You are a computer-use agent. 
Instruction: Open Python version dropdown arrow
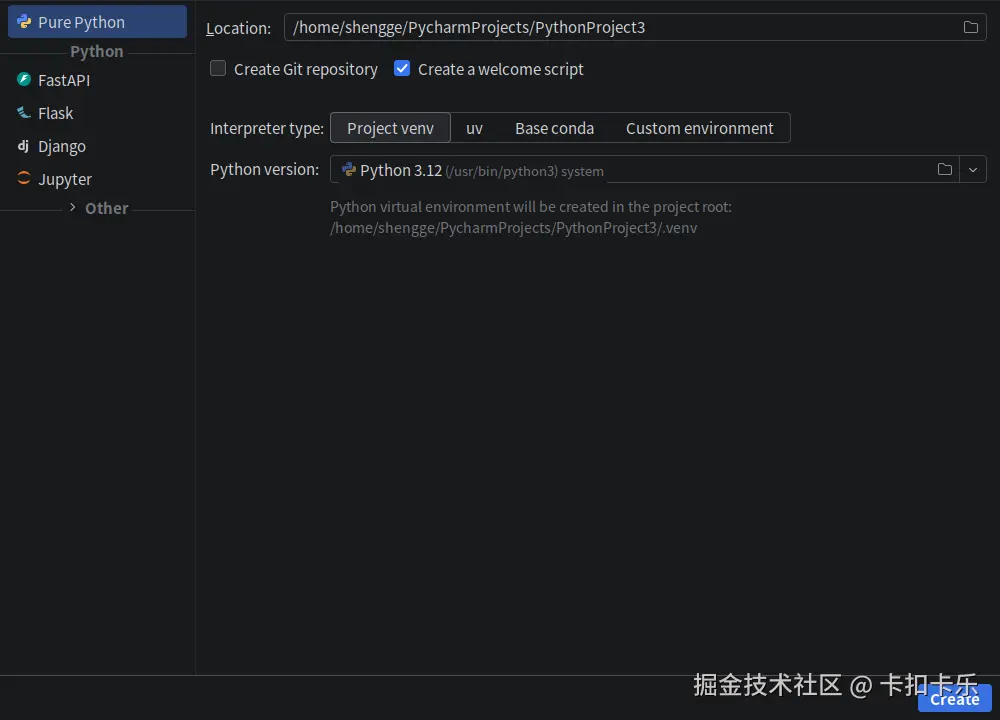point(973,170)
